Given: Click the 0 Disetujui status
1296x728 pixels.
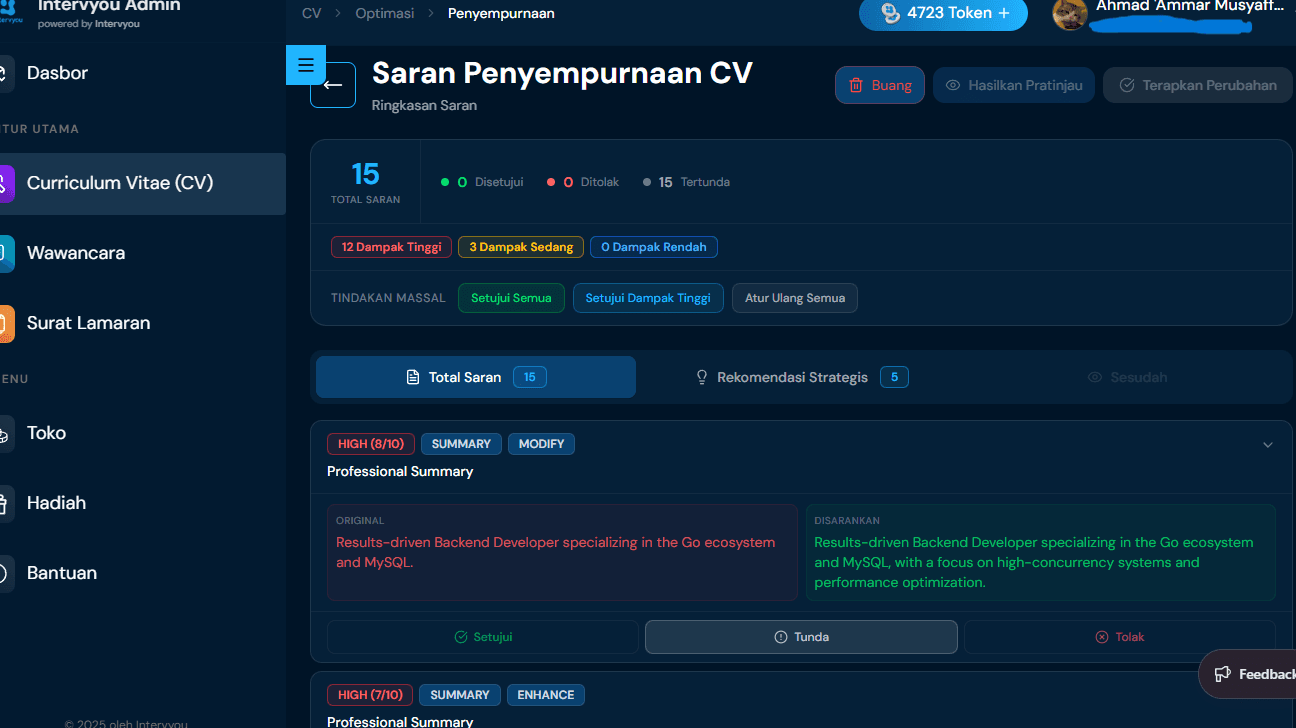Looking at the screenshot, I should click(482, 182).
